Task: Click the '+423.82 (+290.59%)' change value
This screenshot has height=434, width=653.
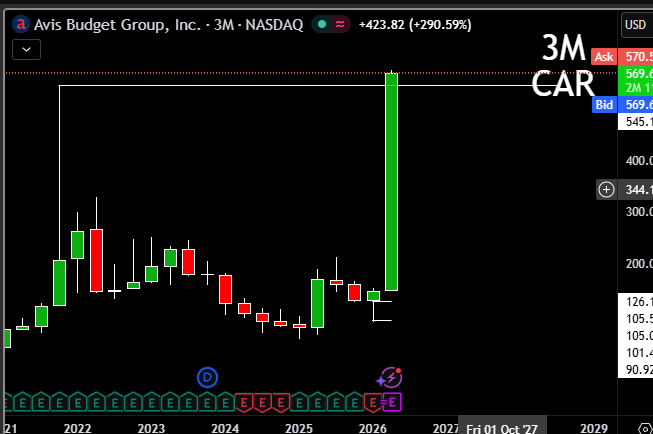Action: (415, 25)
